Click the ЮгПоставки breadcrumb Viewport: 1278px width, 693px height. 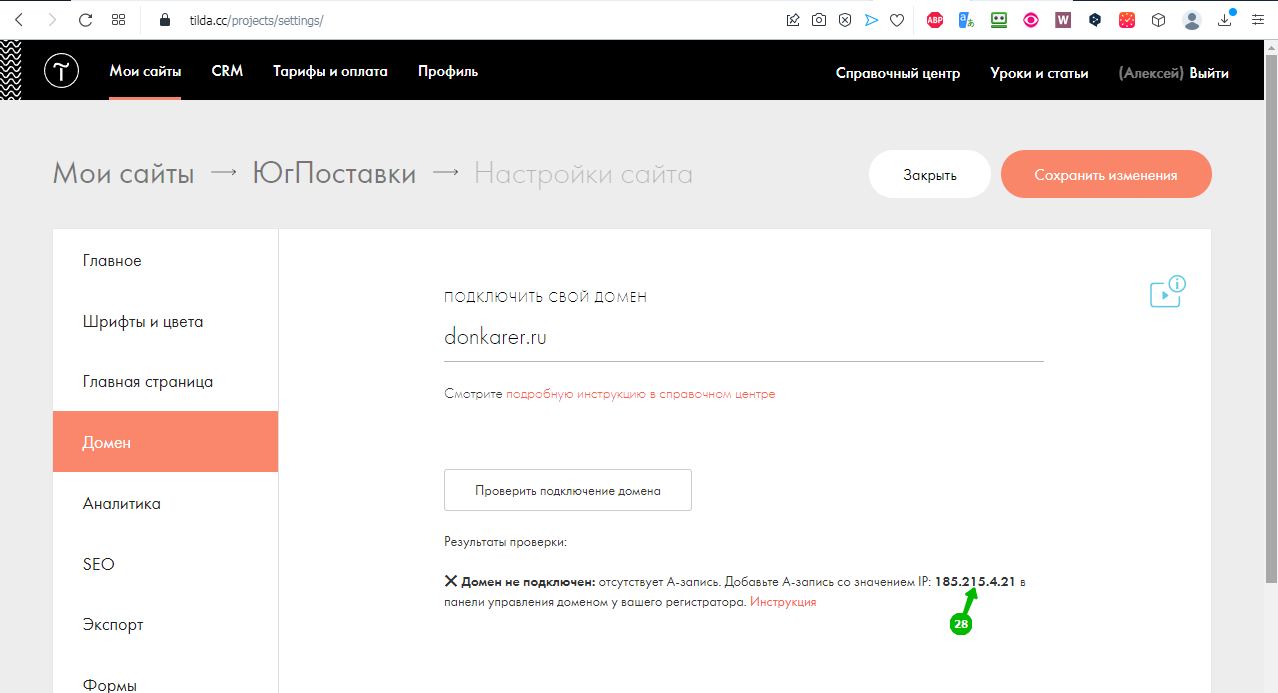pos(334,174)
